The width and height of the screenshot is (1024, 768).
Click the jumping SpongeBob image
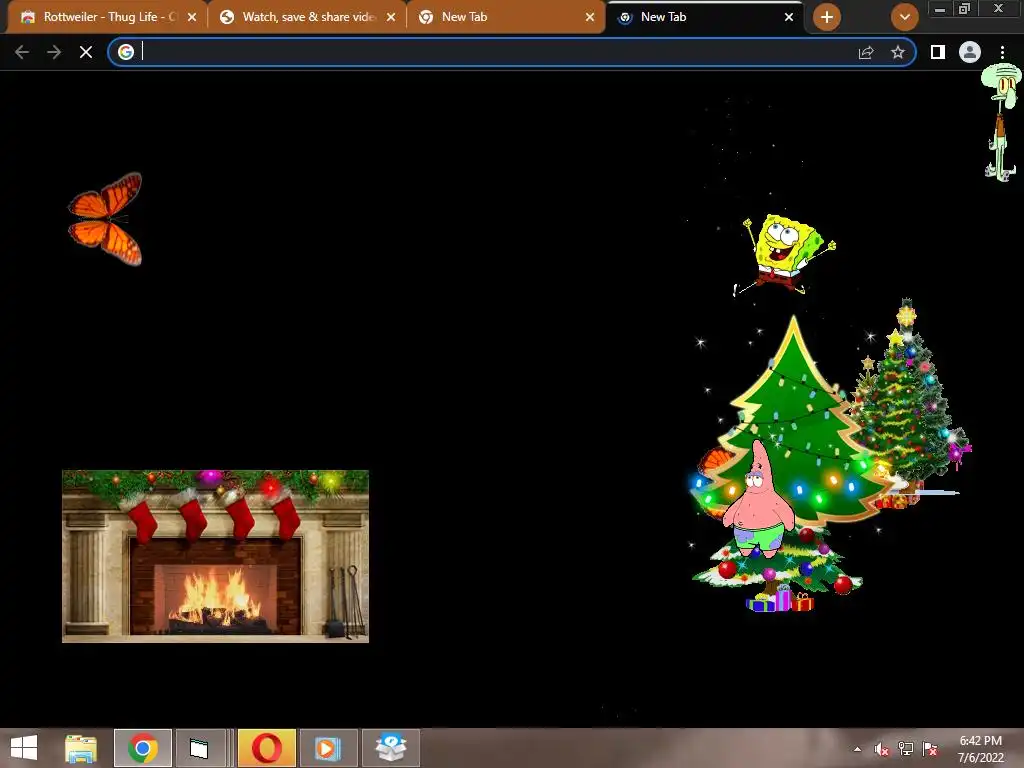785,255
